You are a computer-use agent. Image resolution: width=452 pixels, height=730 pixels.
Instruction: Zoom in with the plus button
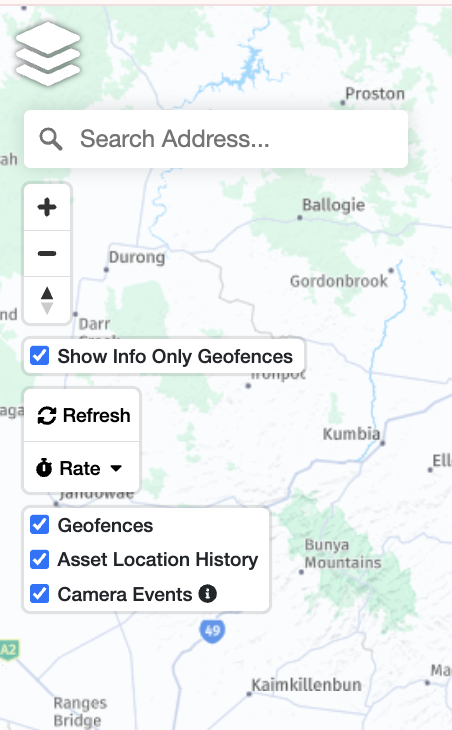tap(47, 207)
